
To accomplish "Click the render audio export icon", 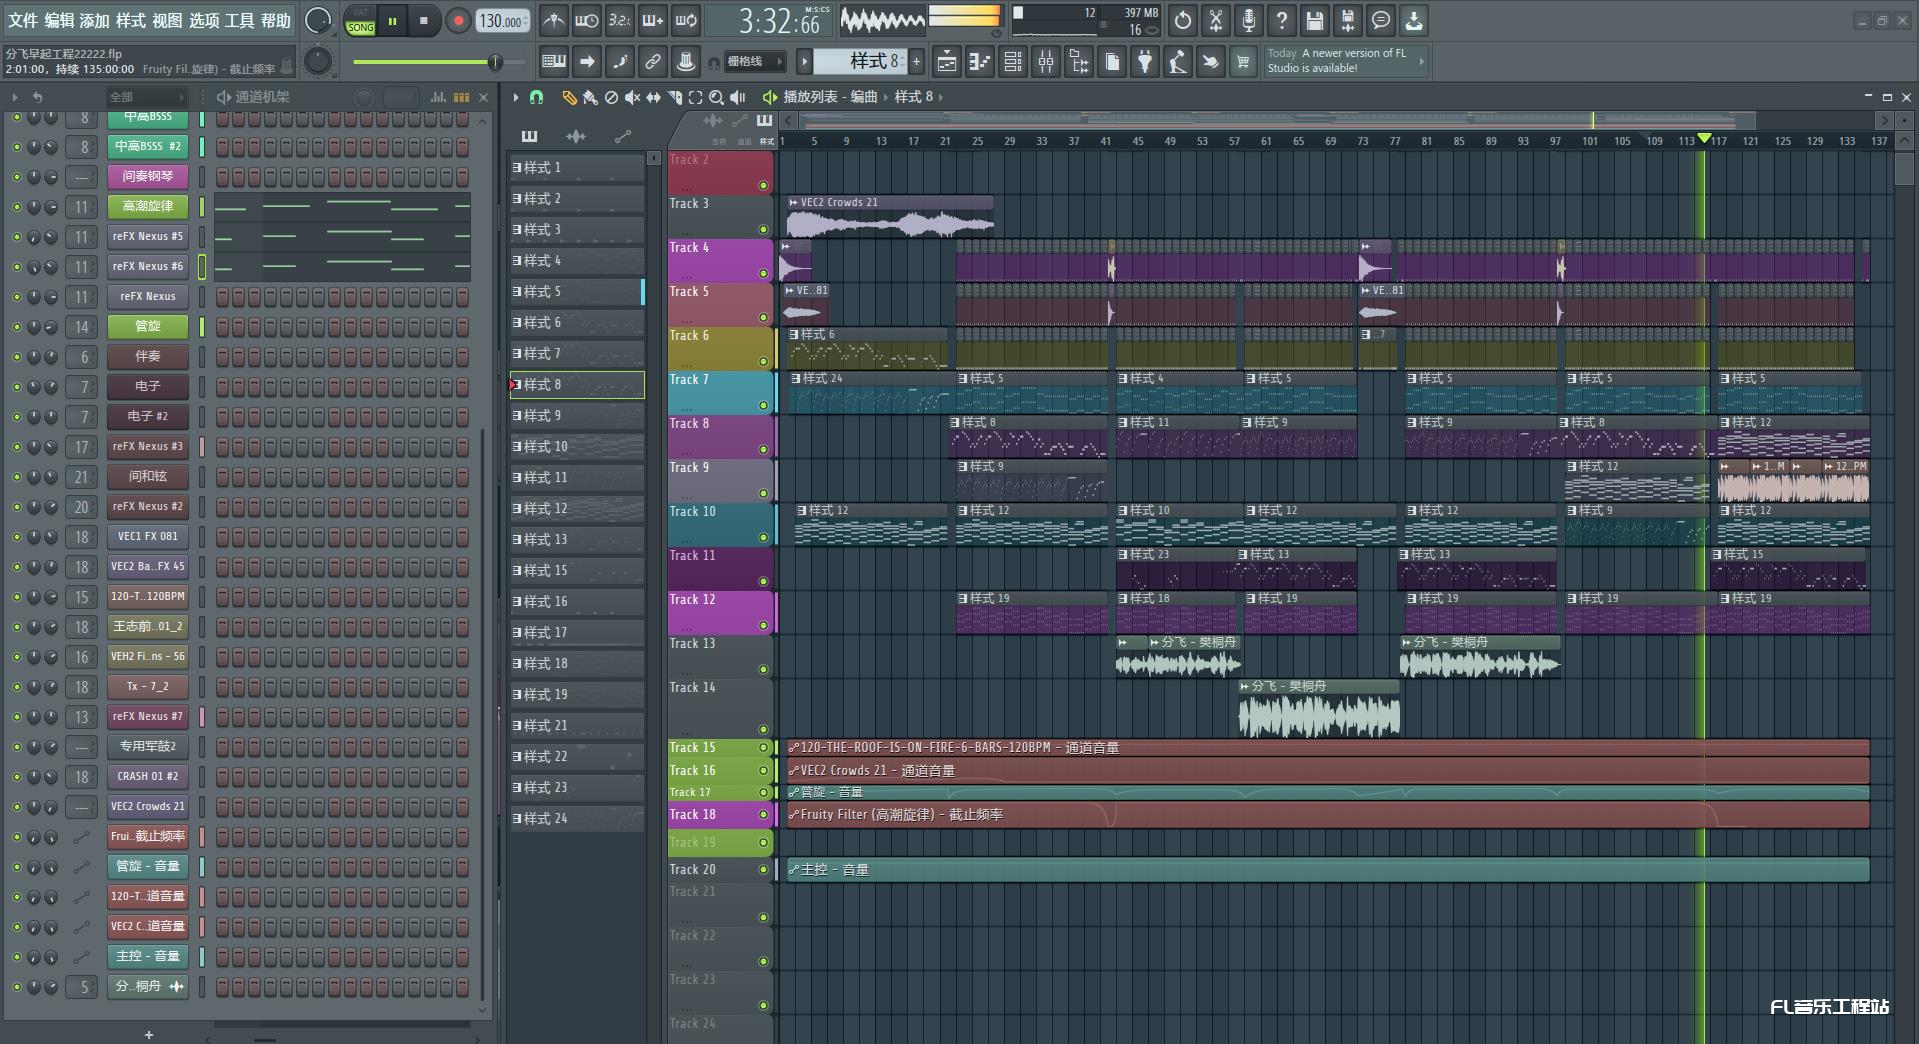I will (1348, 20).
